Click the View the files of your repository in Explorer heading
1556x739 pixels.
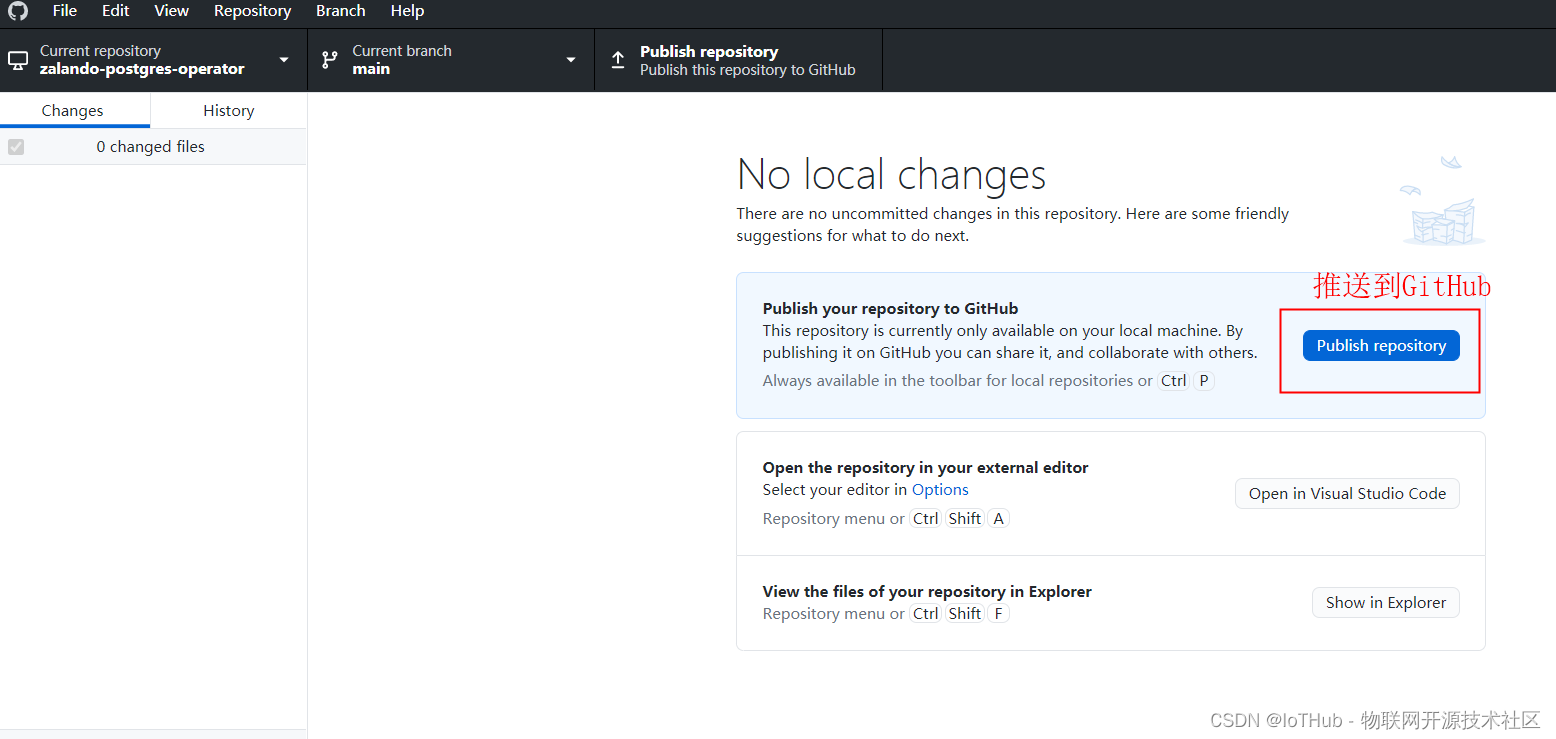(x=928, y=592)
